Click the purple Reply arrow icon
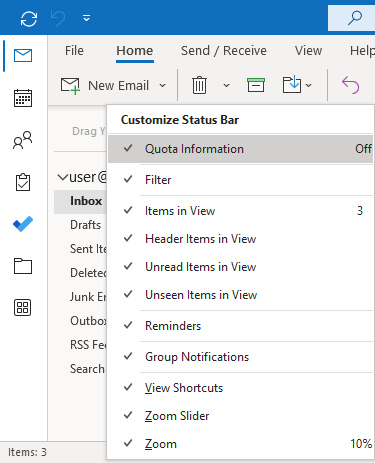Viewport: 375px width, 463px height. (x=351, y=85)
